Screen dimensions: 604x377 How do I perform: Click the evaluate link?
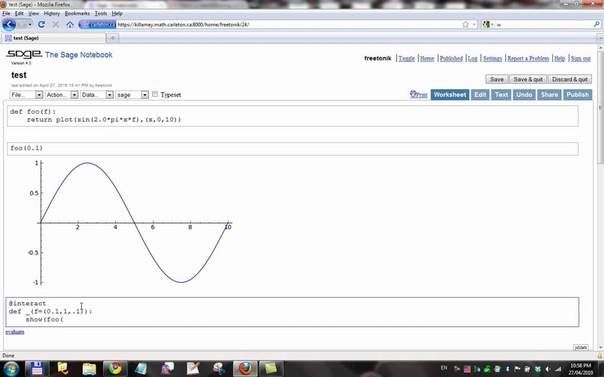15,332
